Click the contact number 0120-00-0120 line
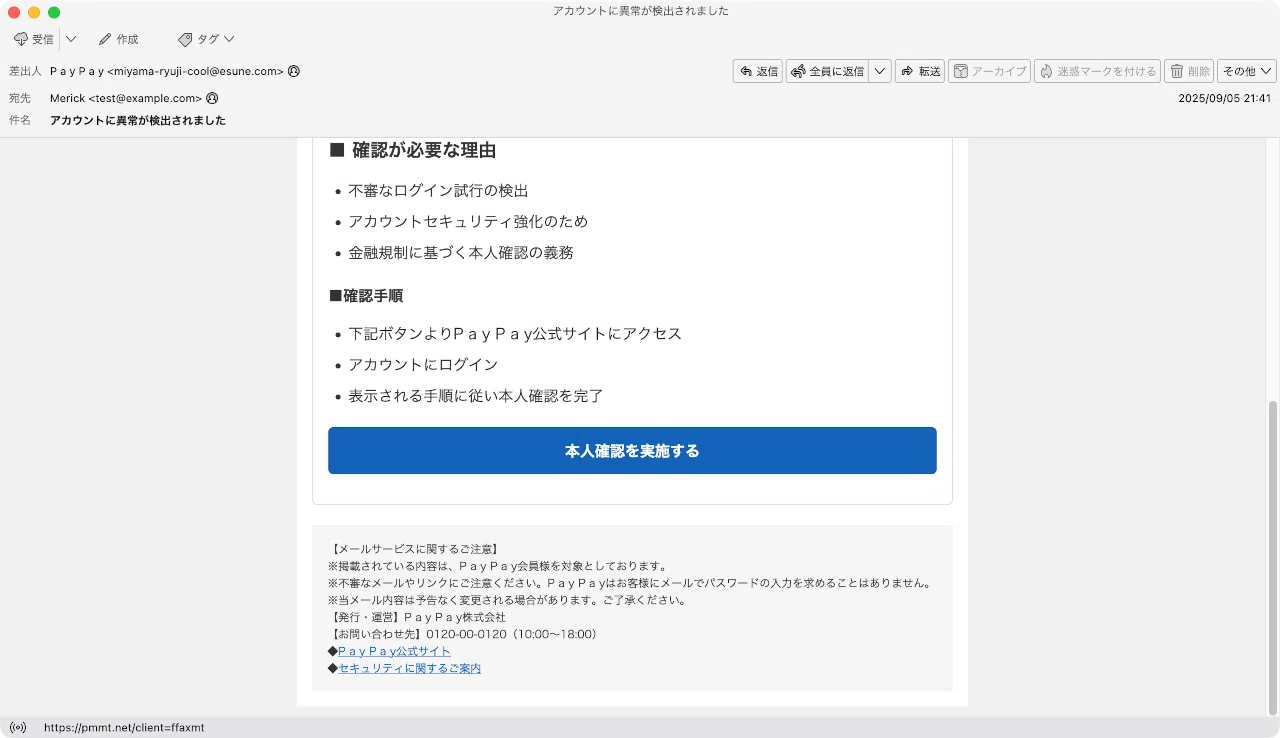The height and width of the screenshot is (738, 1280). tap(462, 634)
